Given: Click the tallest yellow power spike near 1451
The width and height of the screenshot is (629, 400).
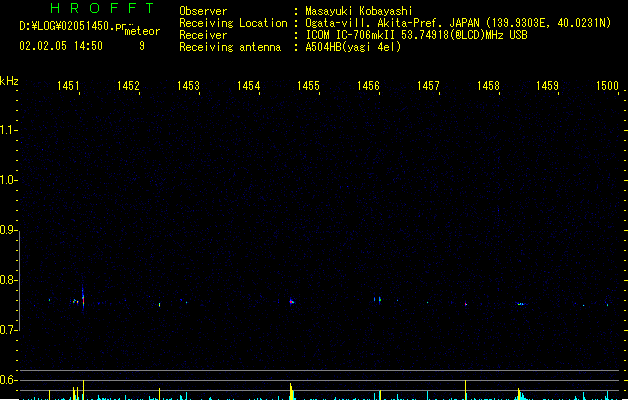Looking at the screenshot, I should [83, 390].
